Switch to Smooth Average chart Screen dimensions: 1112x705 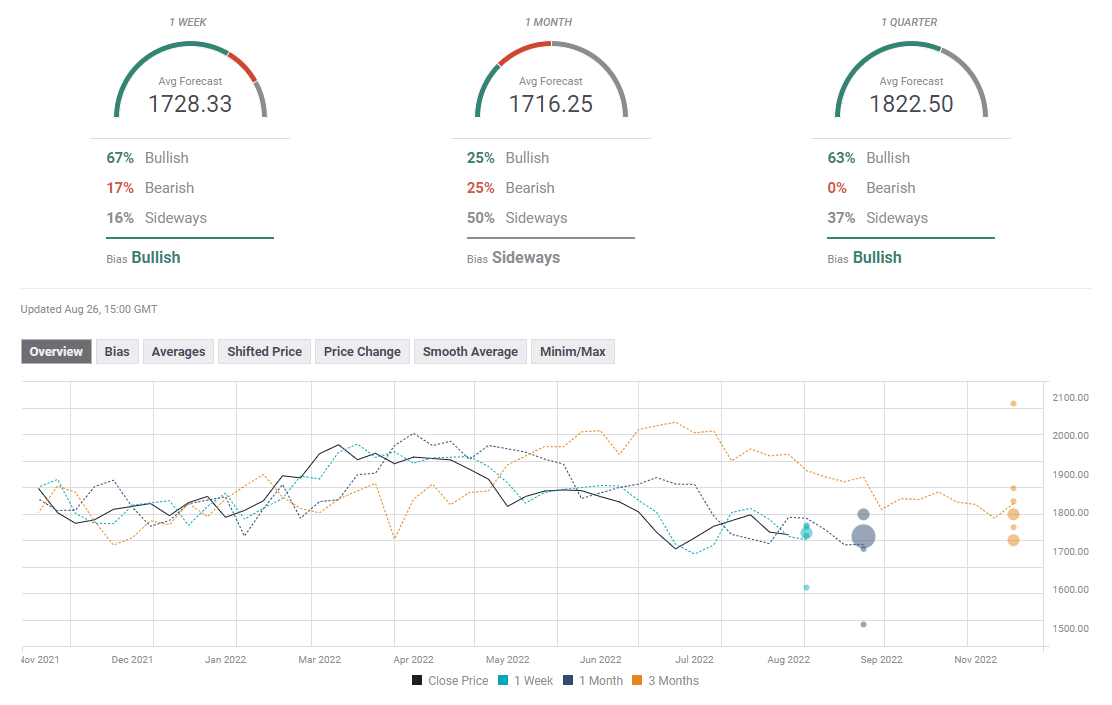tap(470, 352)
